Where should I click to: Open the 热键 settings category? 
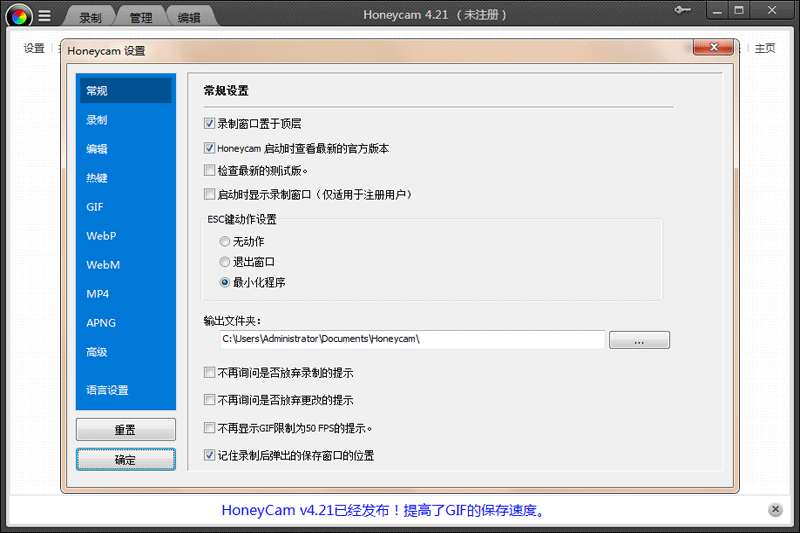click(97, 178)
